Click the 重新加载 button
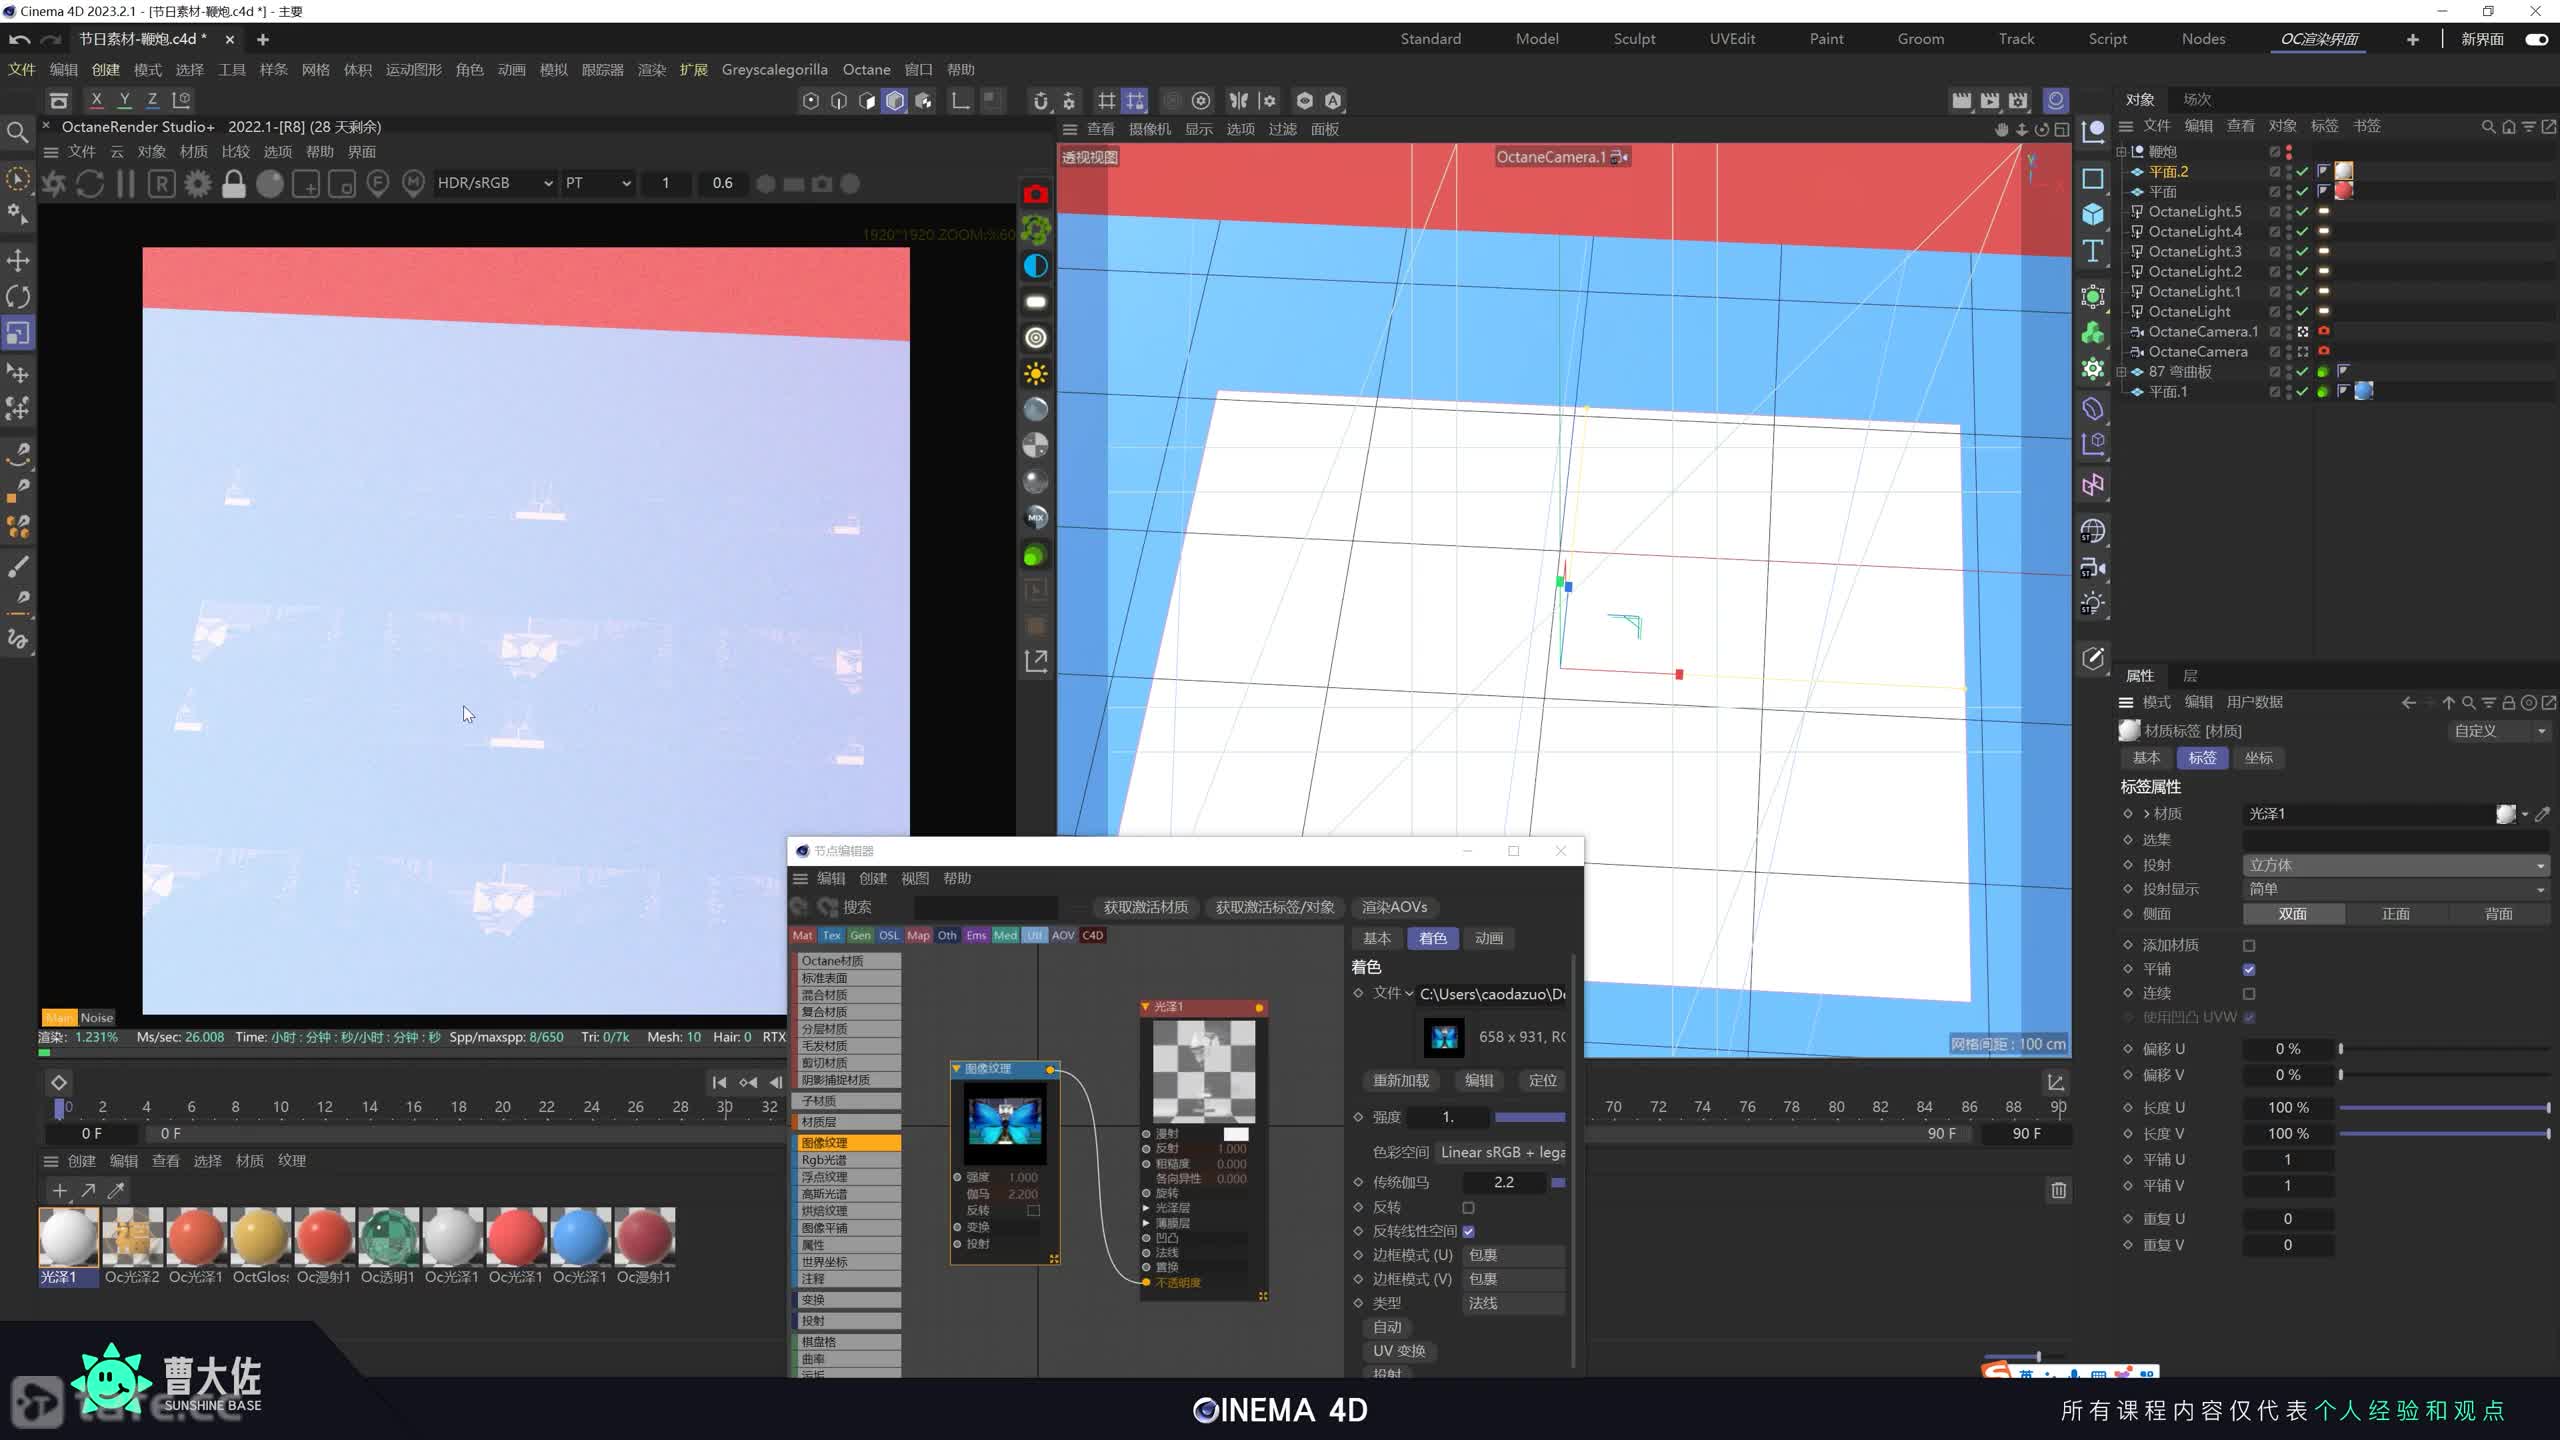The image size is (2560, 1440). point(1400,1080)
